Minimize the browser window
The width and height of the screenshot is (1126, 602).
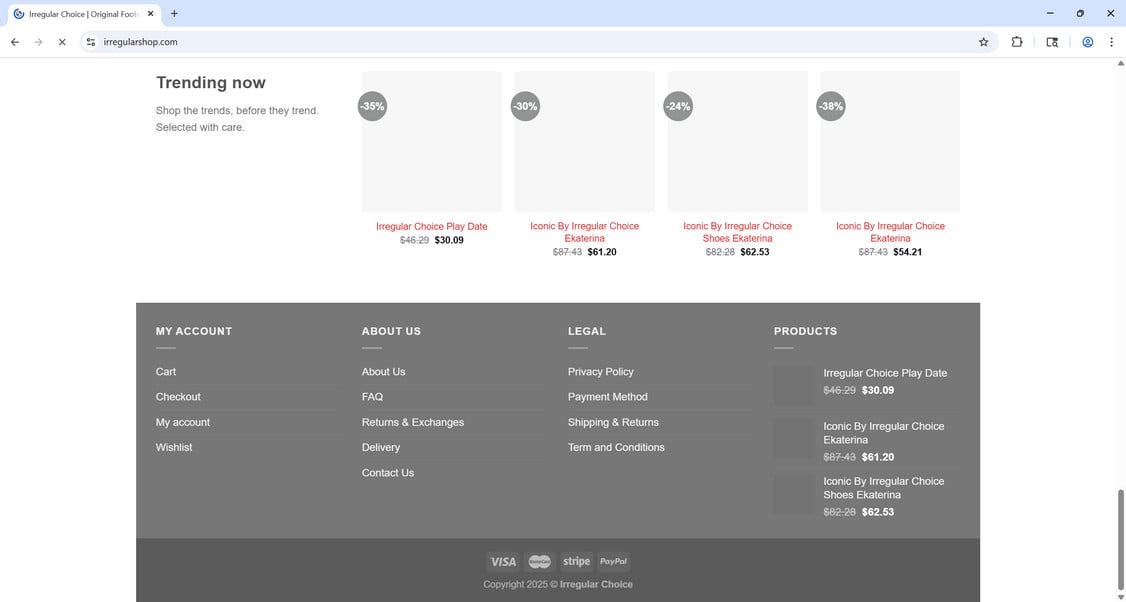(x=1050, y=14)
